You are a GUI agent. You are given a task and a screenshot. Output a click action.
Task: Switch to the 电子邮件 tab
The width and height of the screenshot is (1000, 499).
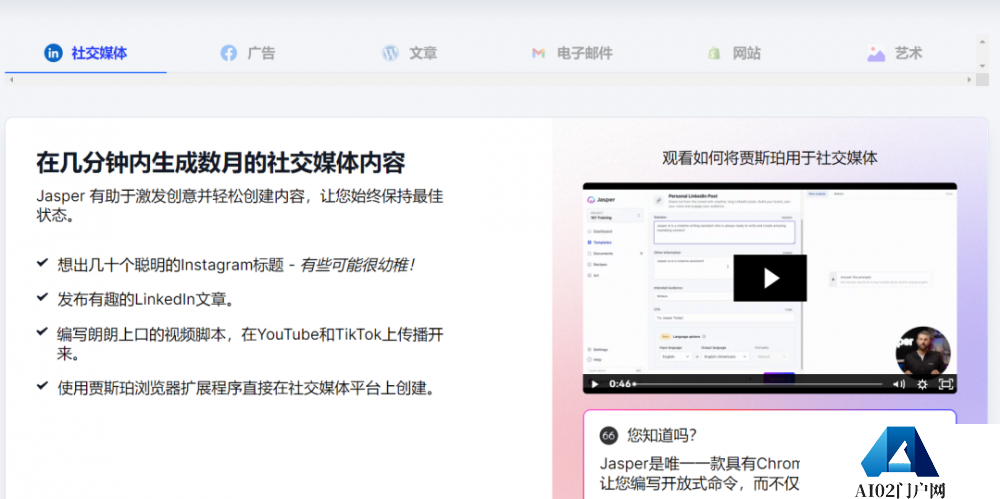pyautogui.click(x=572, y=53)
